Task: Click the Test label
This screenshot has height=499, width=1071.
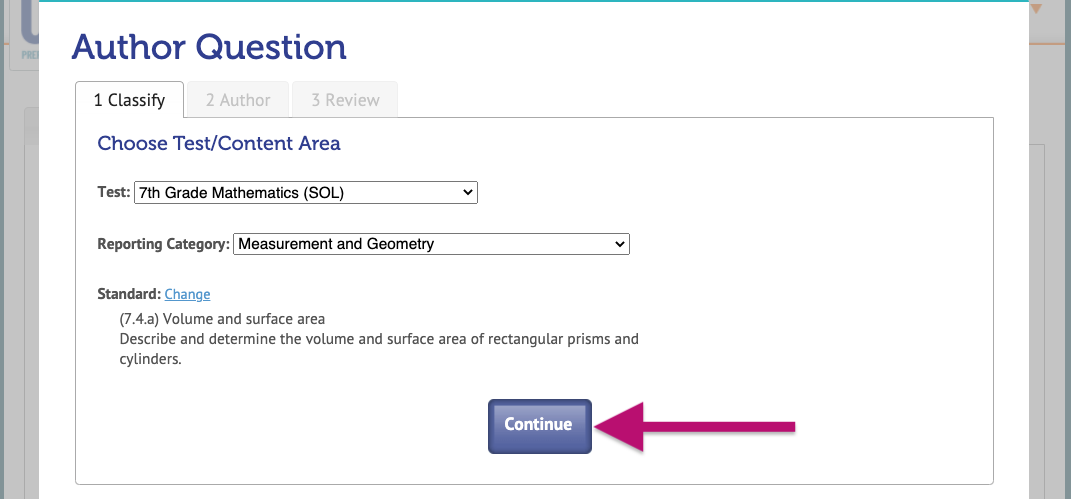Action: [x=113, y=192]
